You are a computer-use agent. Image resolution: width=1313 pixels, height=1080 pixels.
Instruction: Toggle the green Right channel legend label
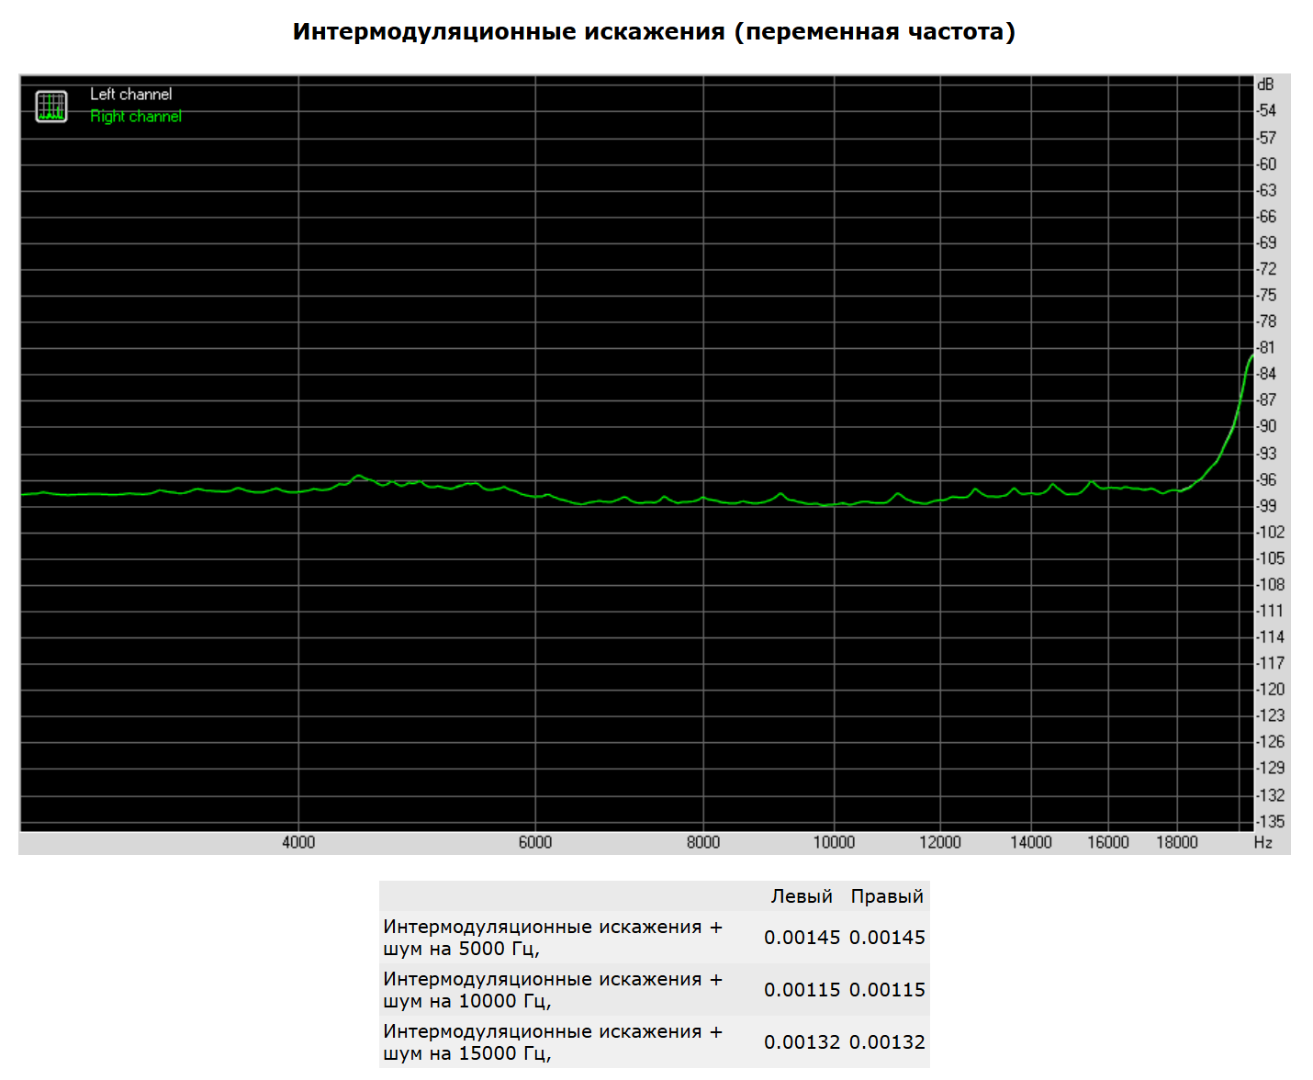136,117
